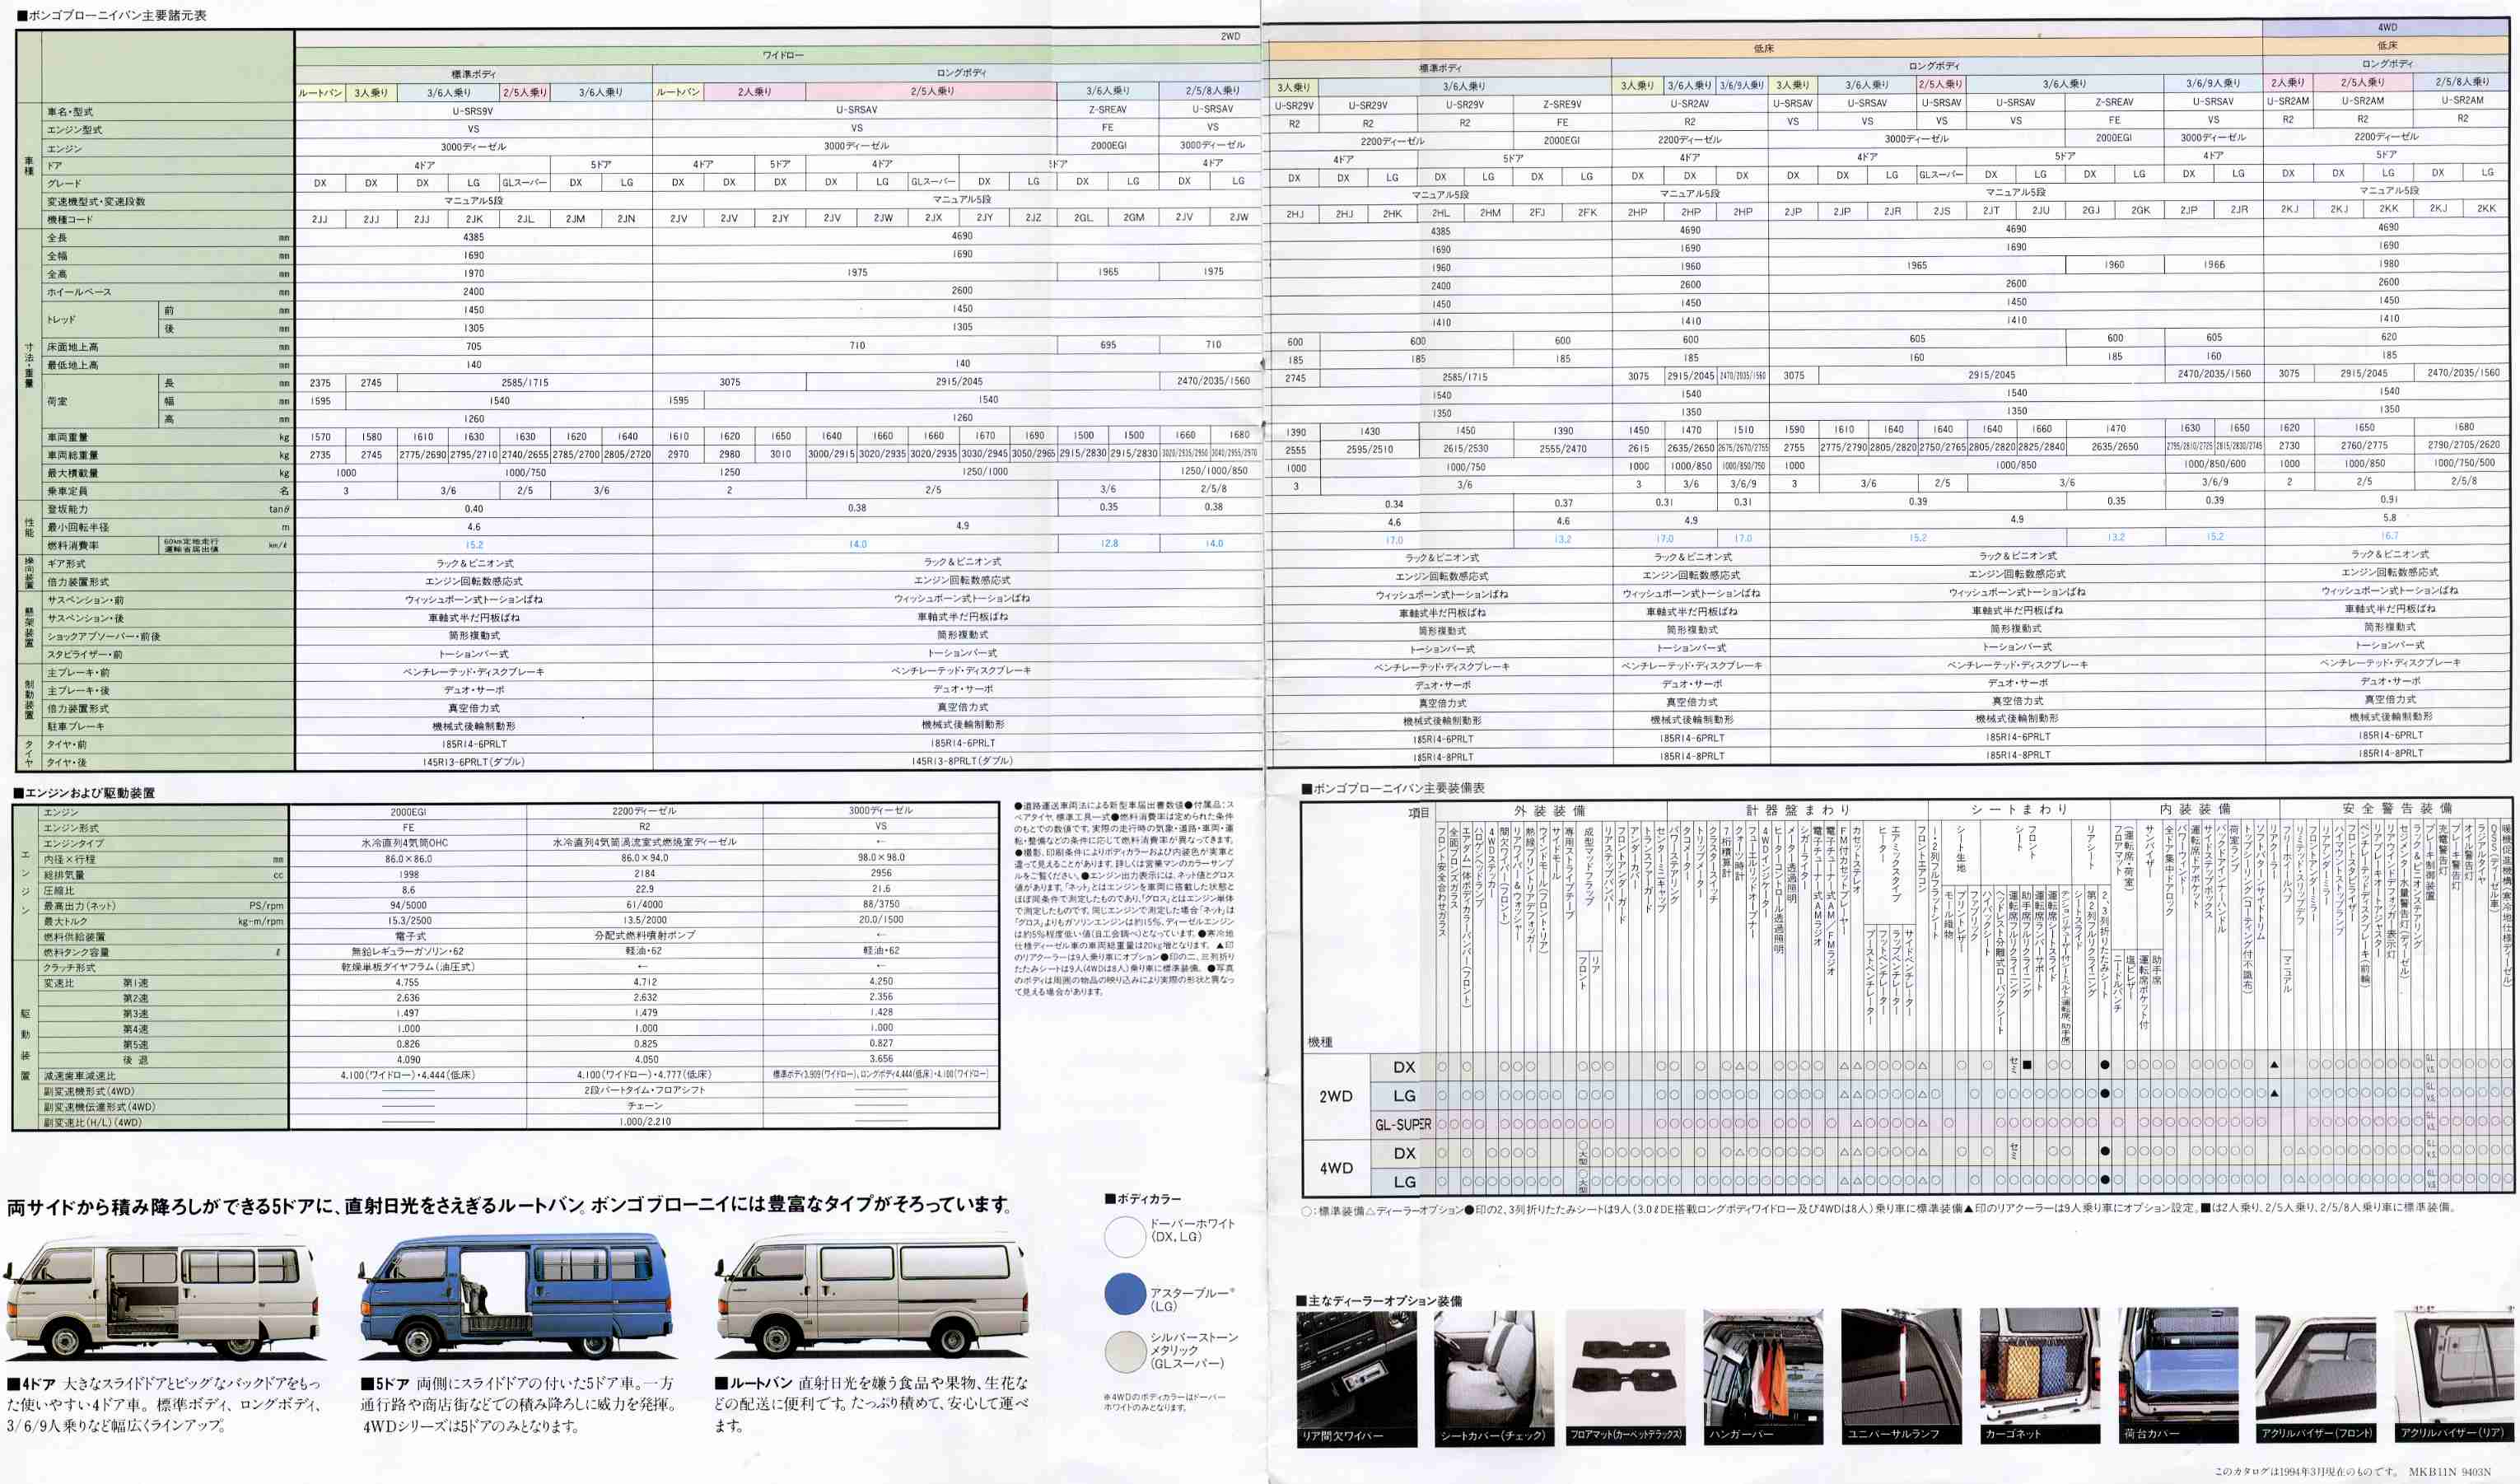
Task: Click the ルートバン caption heading under third van
Action: pyautogui.click(x=754, y=1383)
